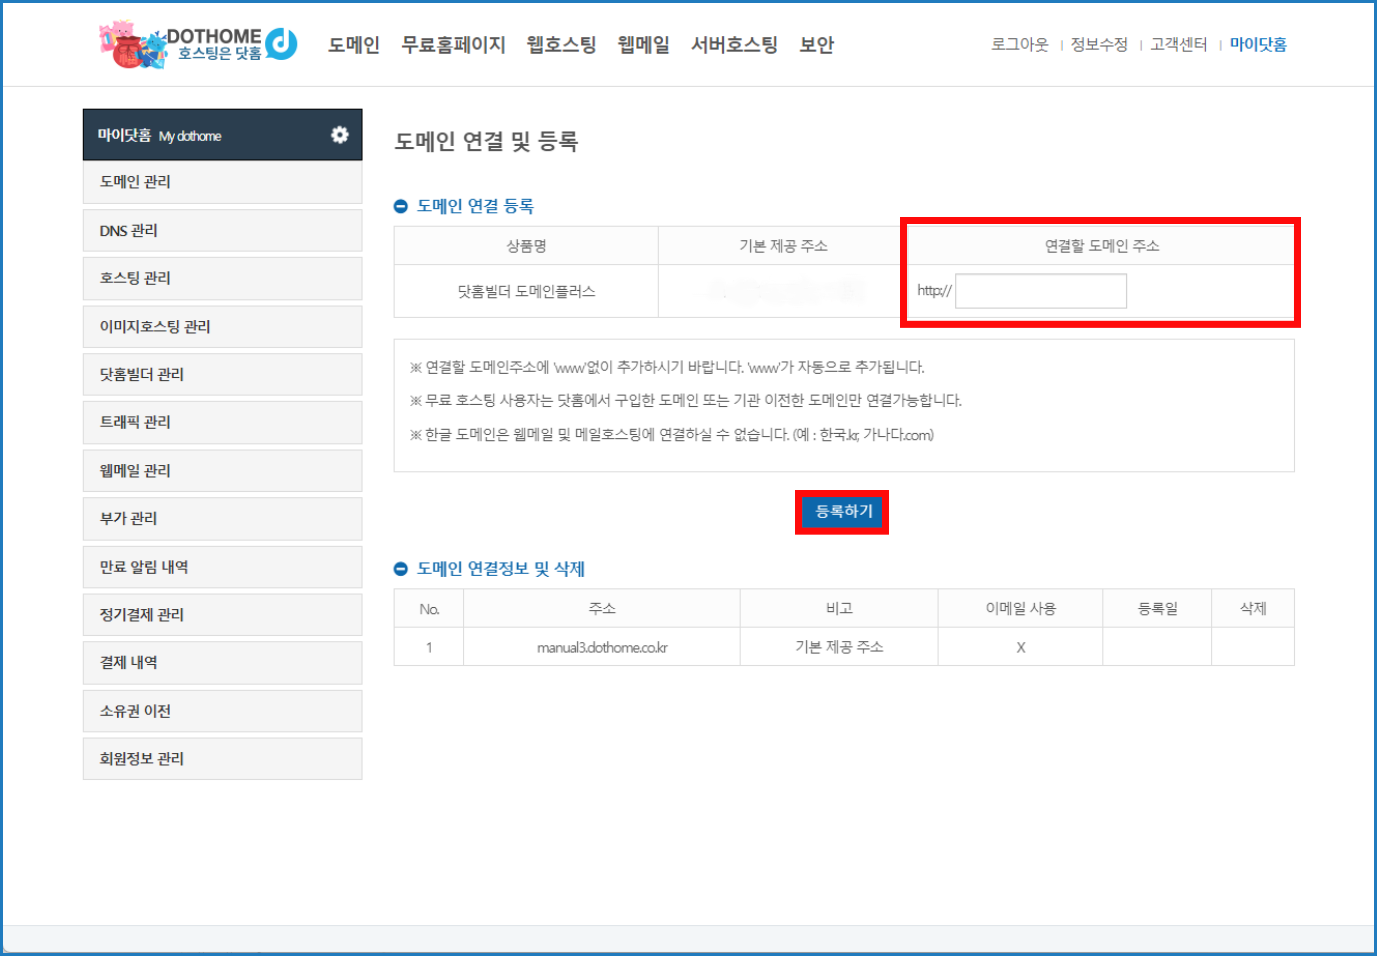Visit the 고객센터 link
Image resolution: width=1377 pixels, height=956 pixels.
(1178, 45)
